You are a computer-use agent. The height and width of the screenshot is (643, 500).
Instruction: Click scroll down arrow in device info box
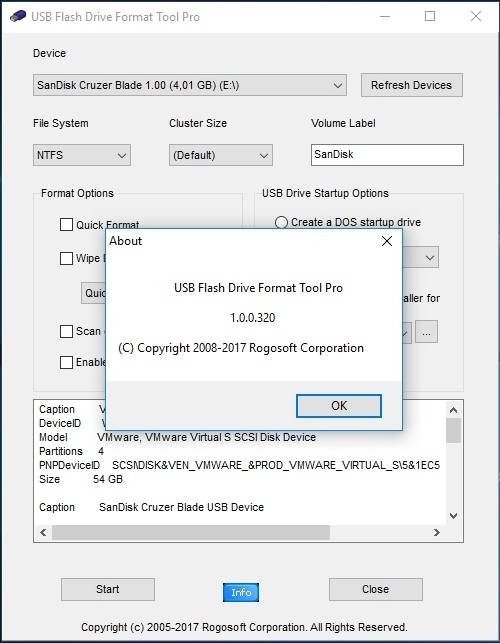click(453, 515)
